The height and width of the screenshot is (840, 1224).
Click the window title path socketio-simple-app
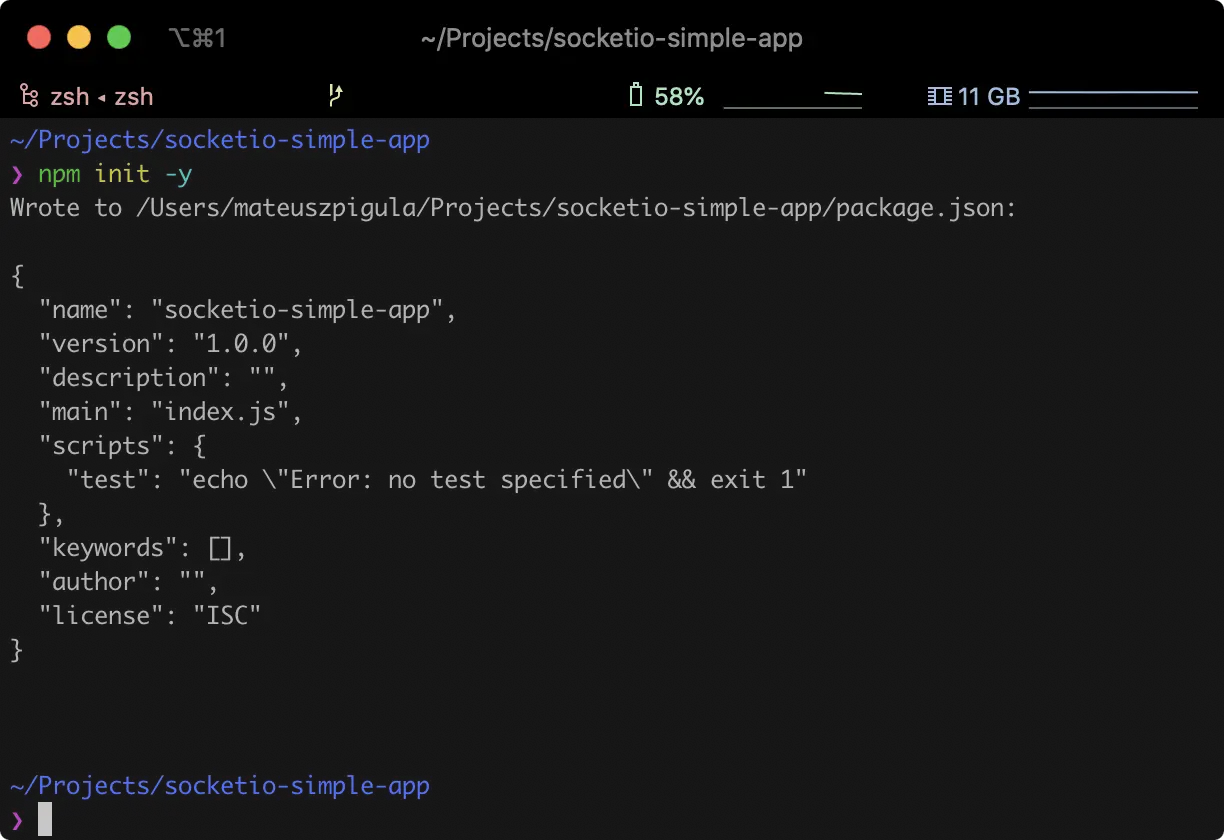point(612,38)
